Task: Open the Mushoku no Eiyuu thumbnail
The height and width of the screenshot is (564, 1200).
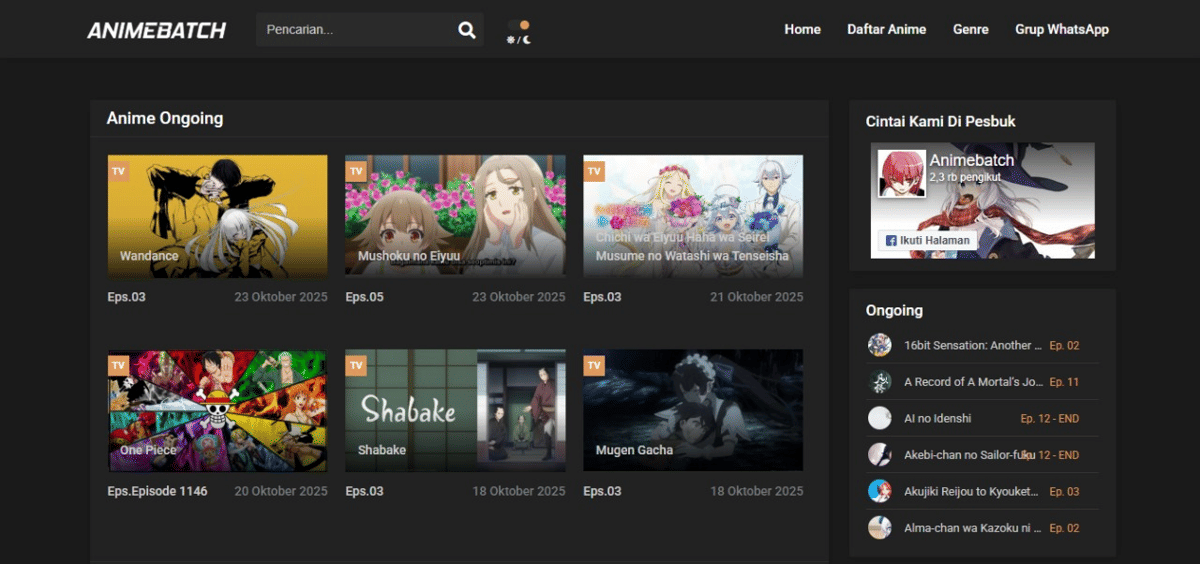Action: point(455,216)
